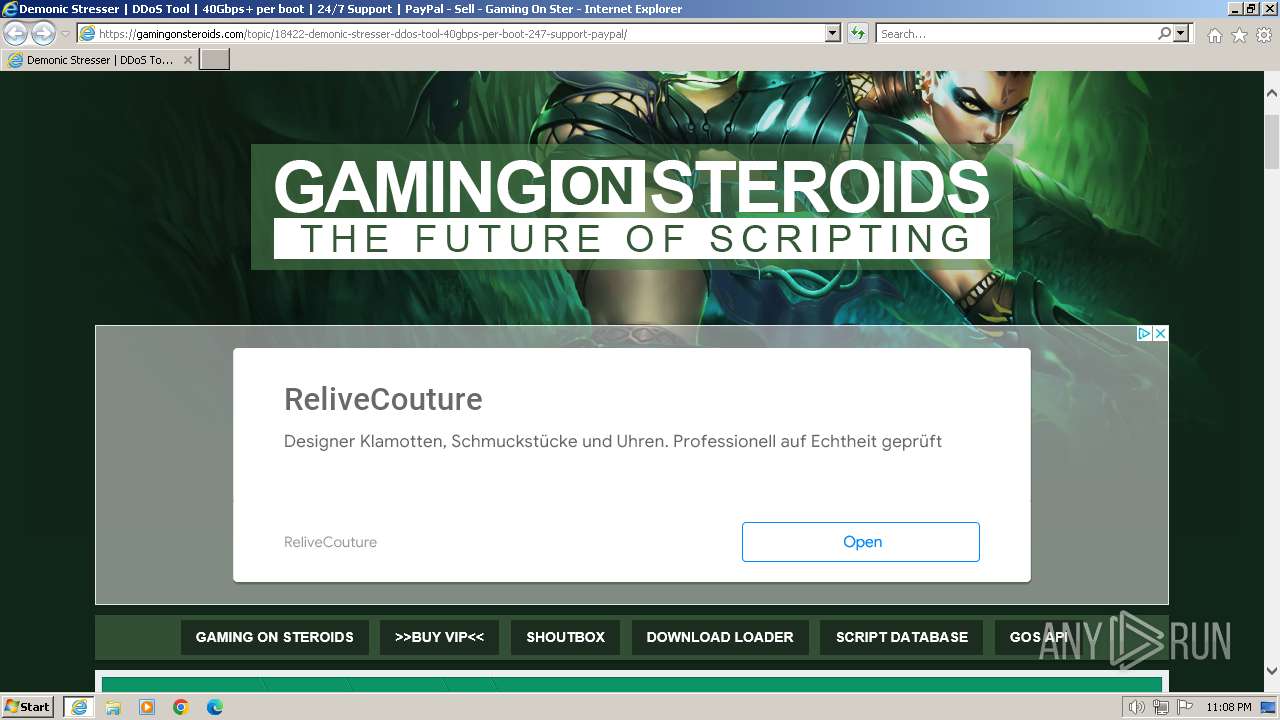This screenshot has width=1280, height=720.
Task: Click the Action Center flag tray icon
Action: click(x=1184, y=707)
